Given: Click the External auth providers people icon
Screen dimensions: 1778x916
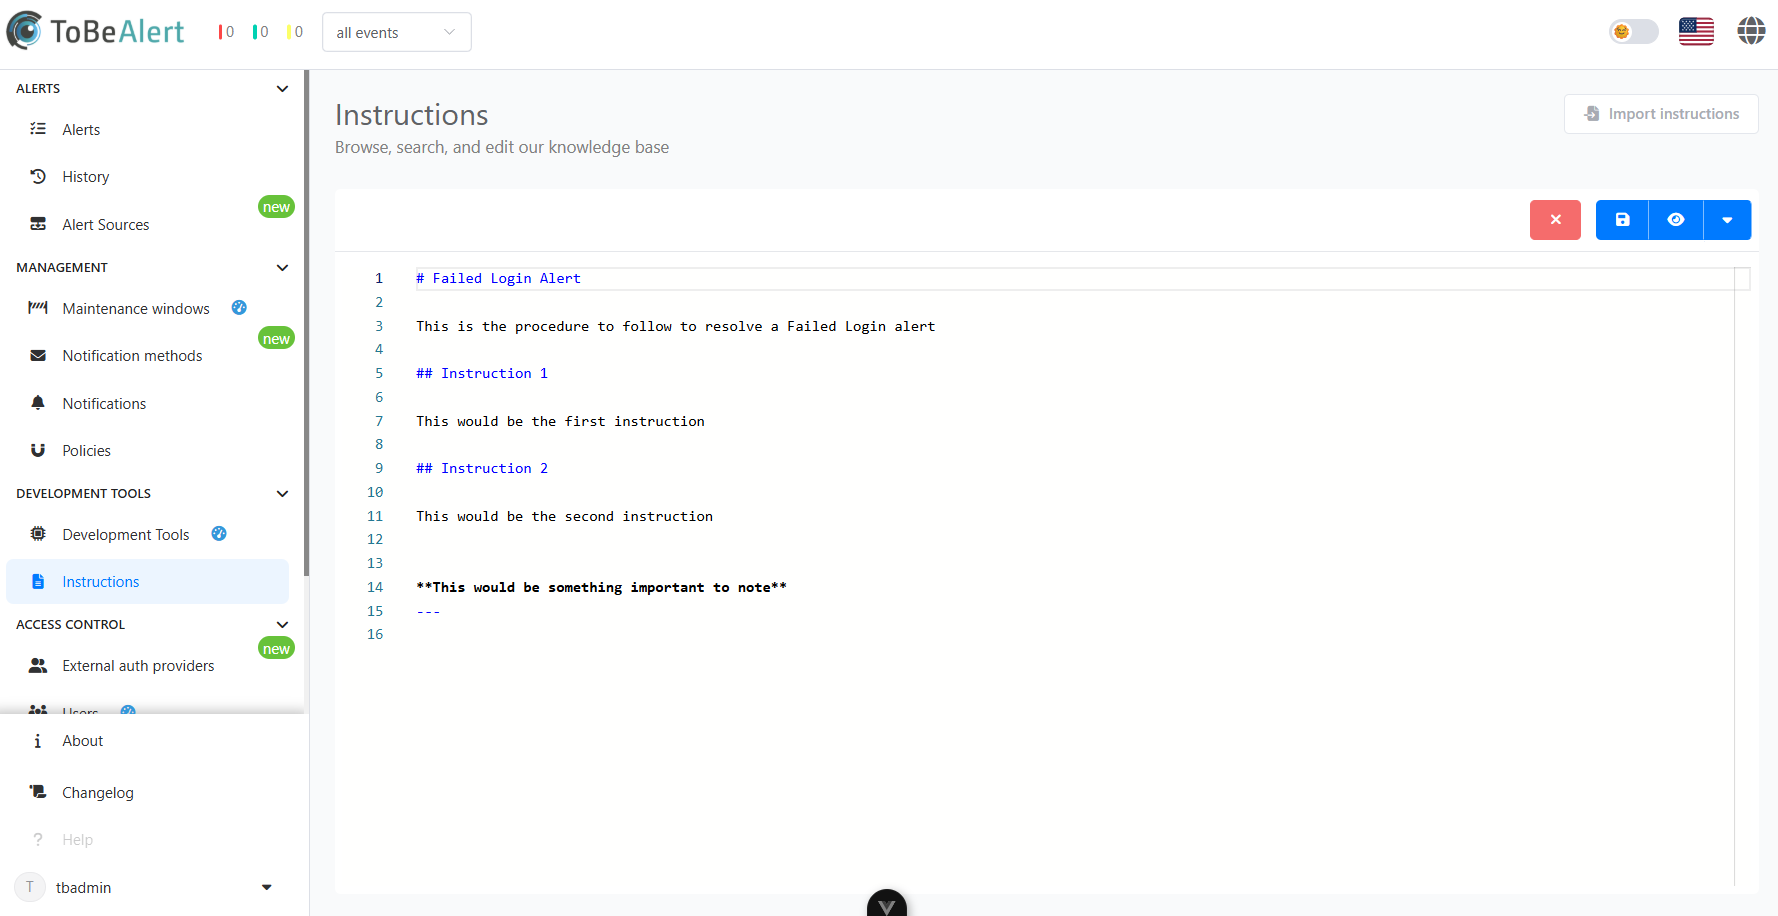Looking at the screenshot, I should pos(38,665).
